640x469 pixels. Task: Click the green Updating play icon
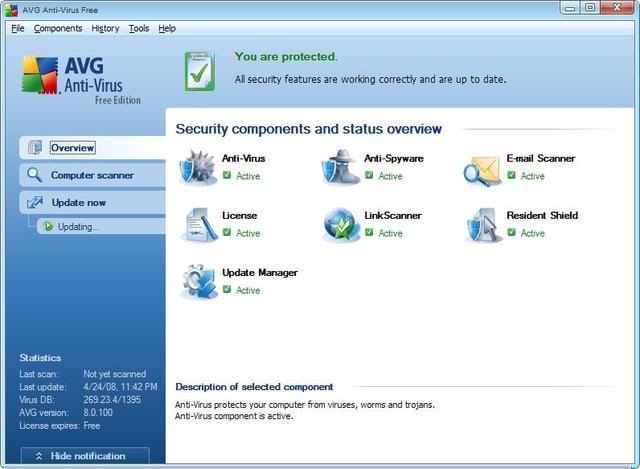(48, 226)
